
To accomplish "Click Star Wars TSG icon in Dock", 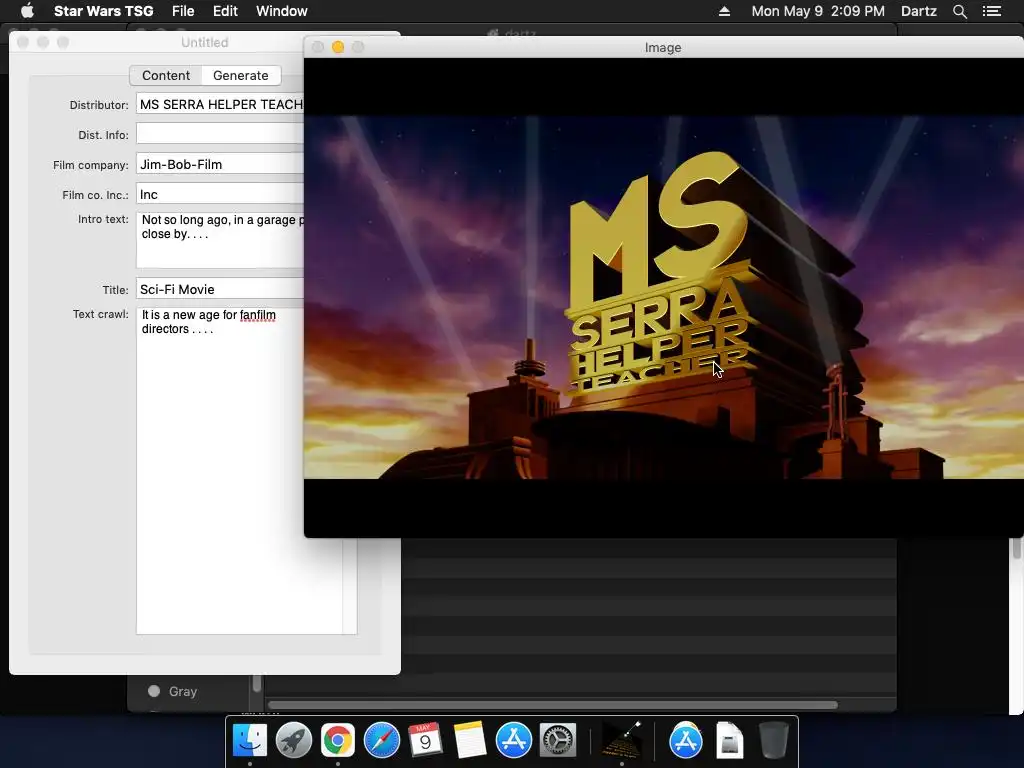I will 621,741.
